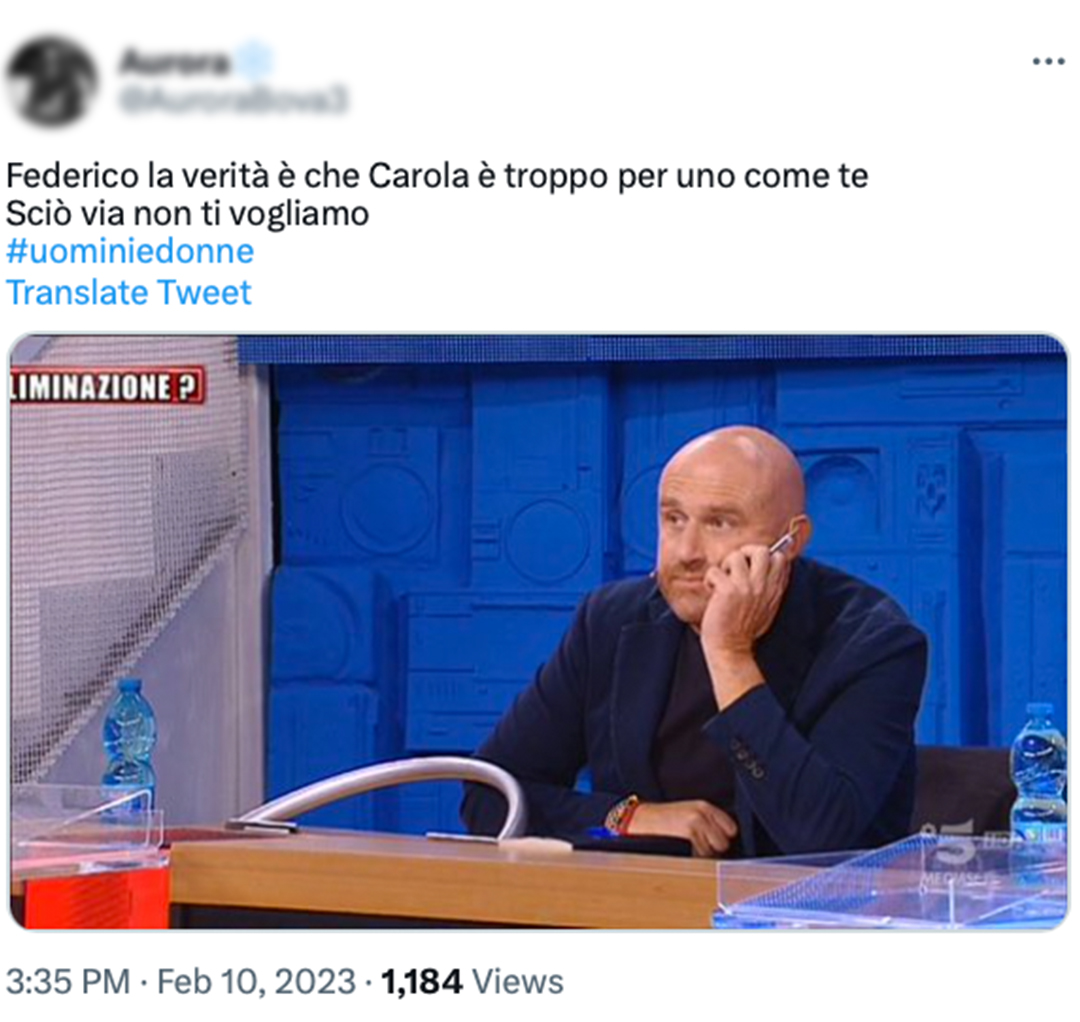Click the line 'Sciò via non ti vogliamo'
Image resolution: width=1080 pixels, height=1022 pixels.
coord(187,214)
